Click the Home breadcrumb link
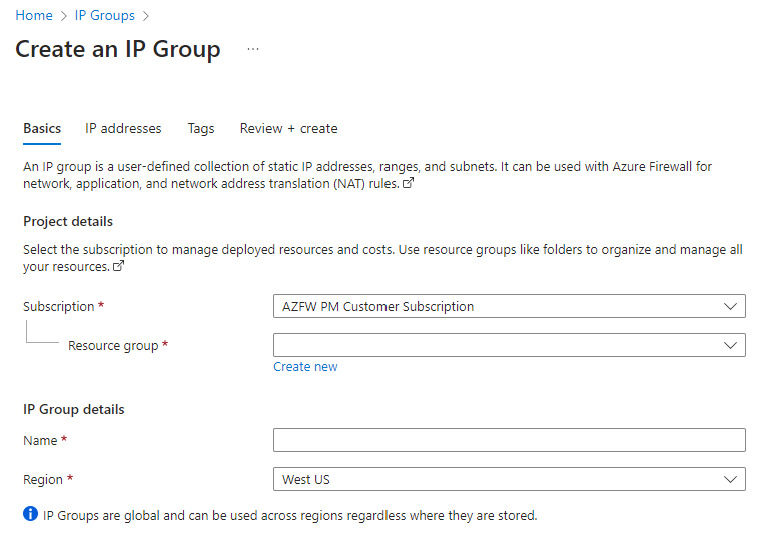This screenshot has width=768, height=554. tap(34, 16)
